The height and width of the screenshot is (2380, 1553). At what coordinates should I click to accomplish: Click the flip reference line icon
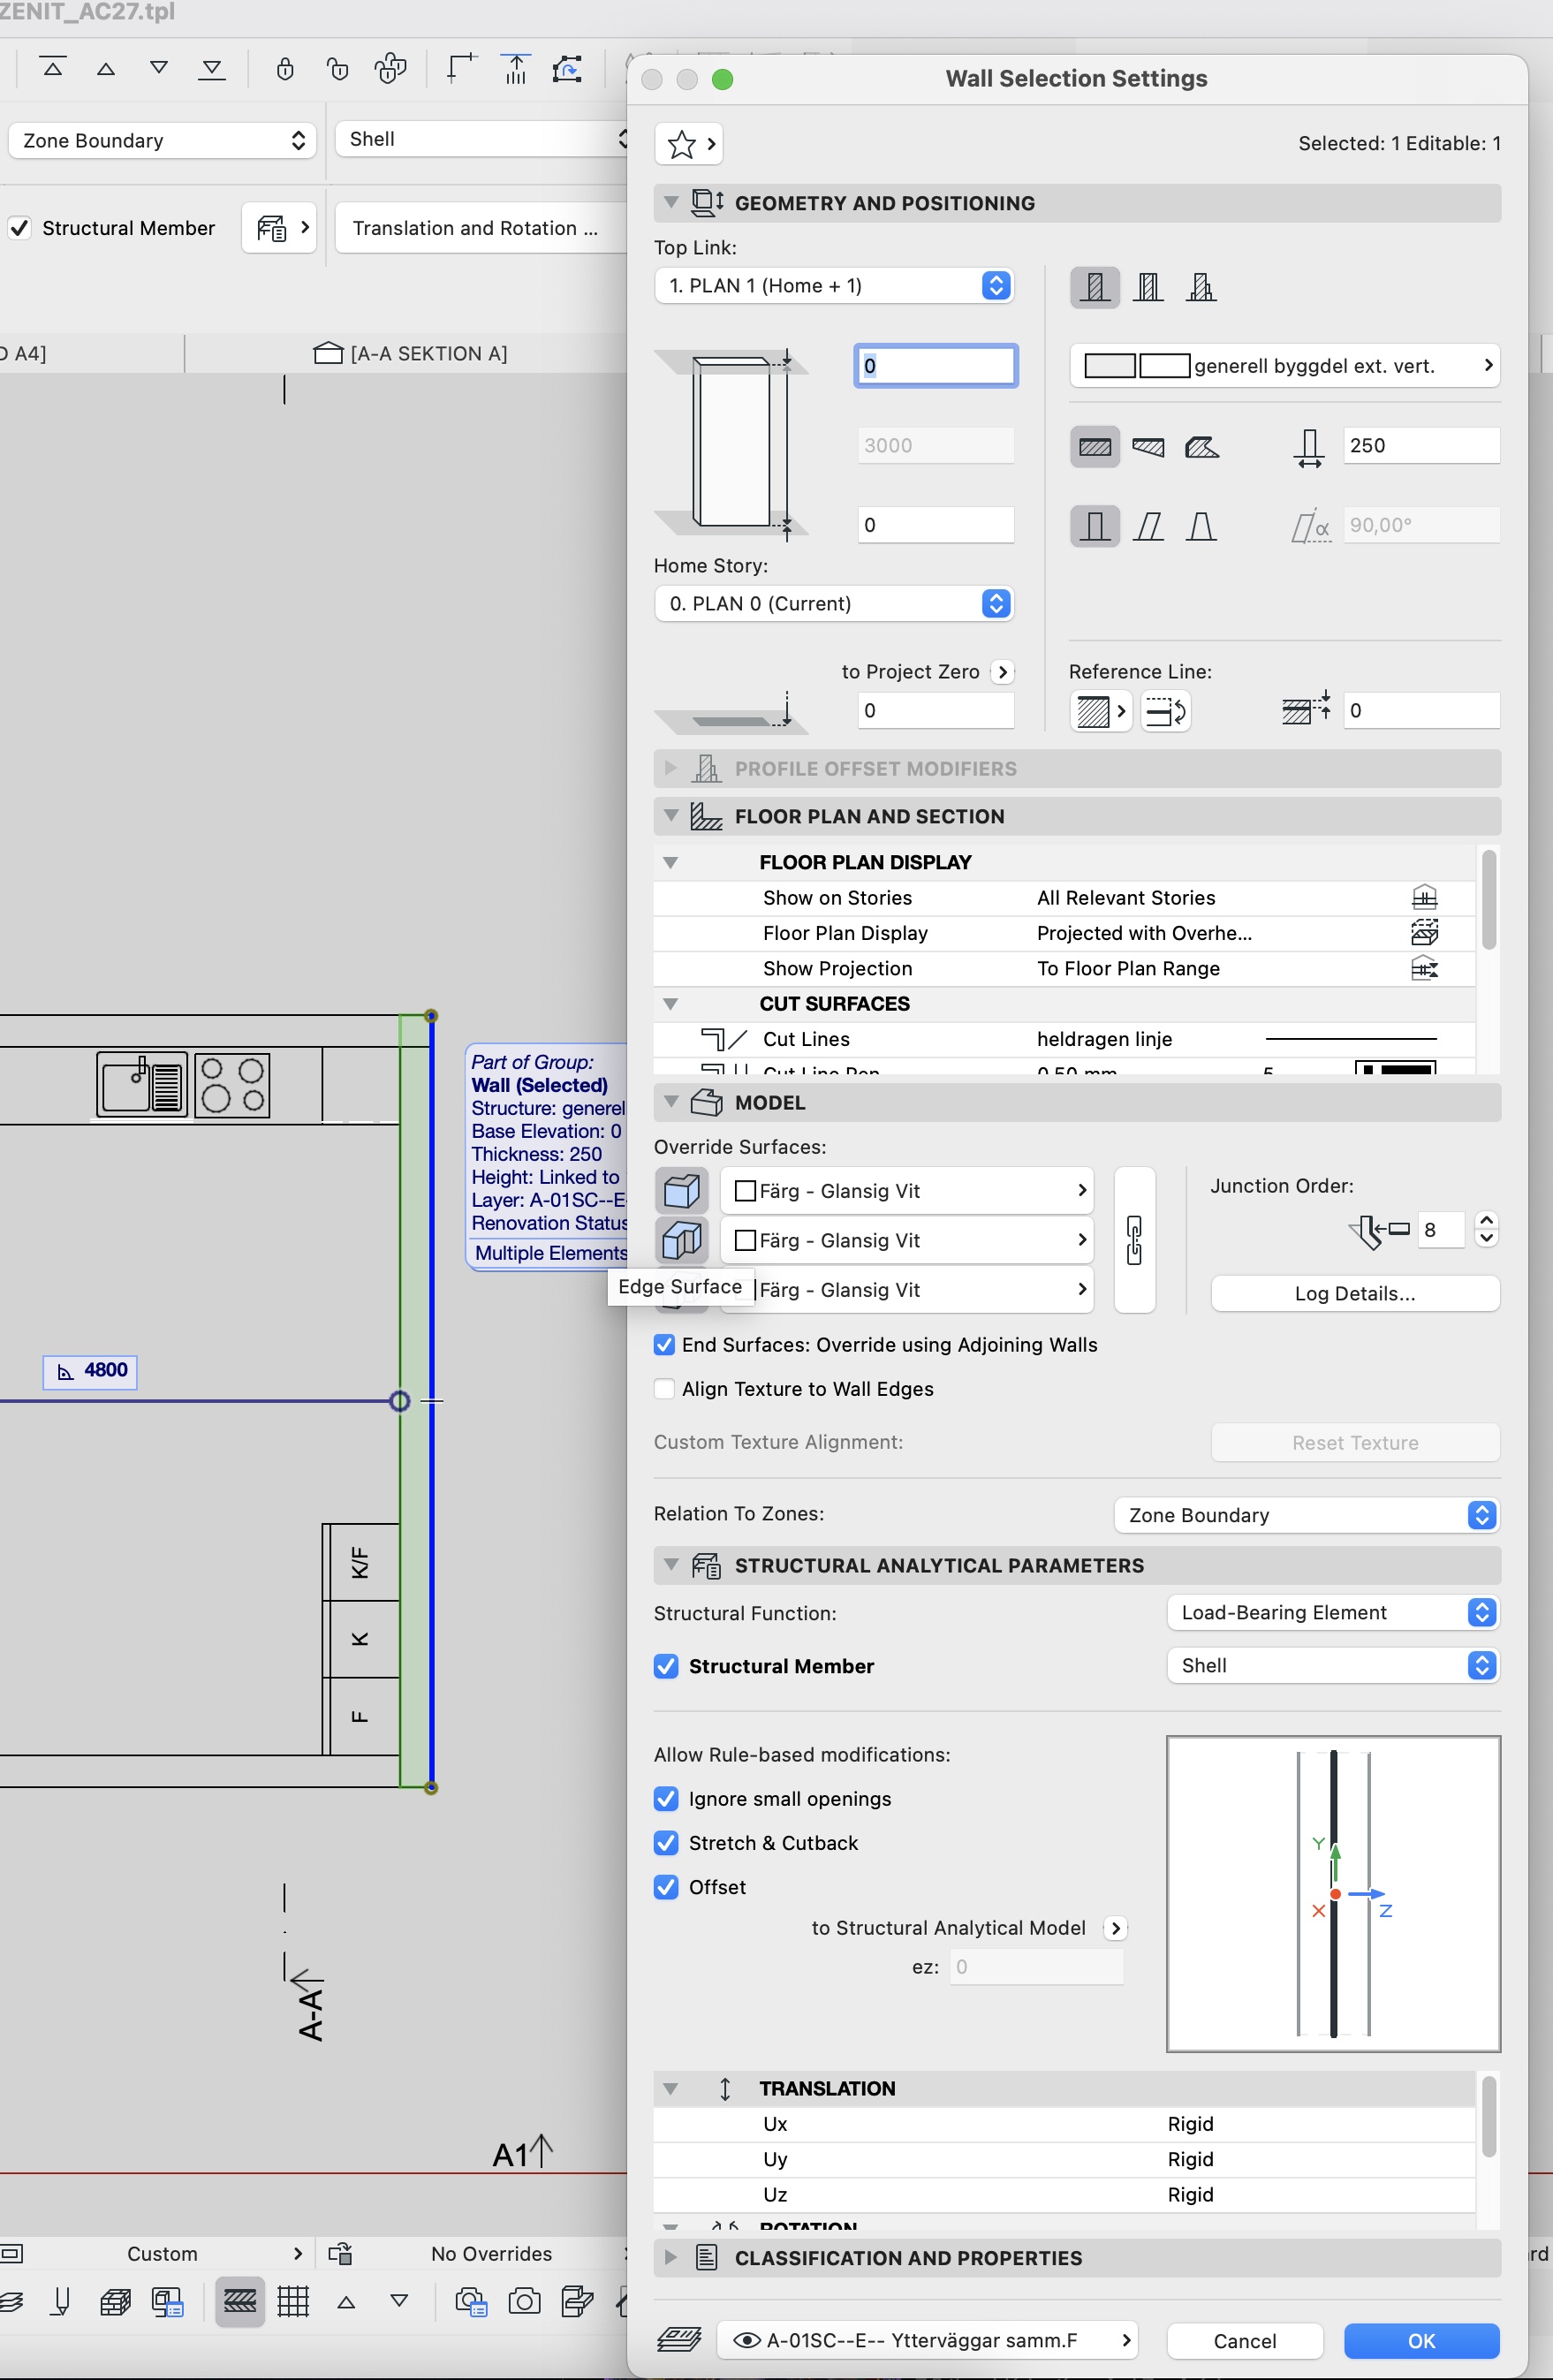pyautogui.click(x=1165, y=712)
